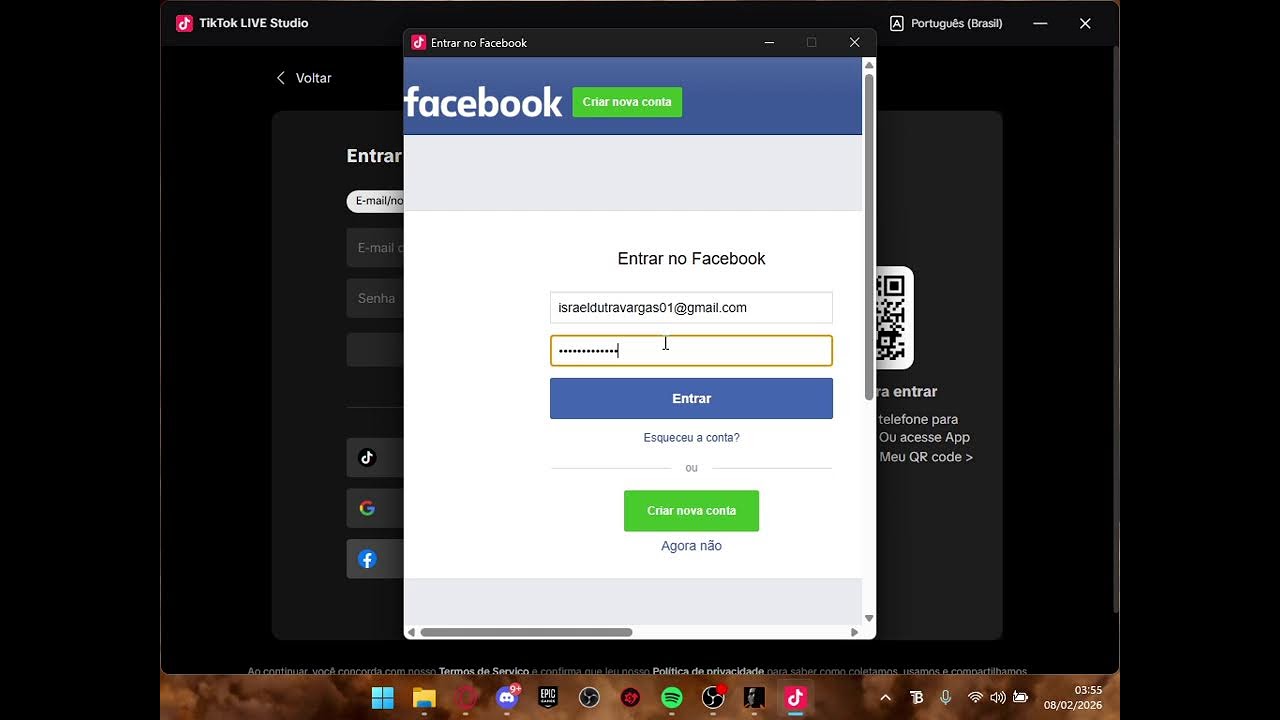The image size is (1280, 720).
Task: Click the Facebook logo in the header
Action: click(x=483, y=102)
